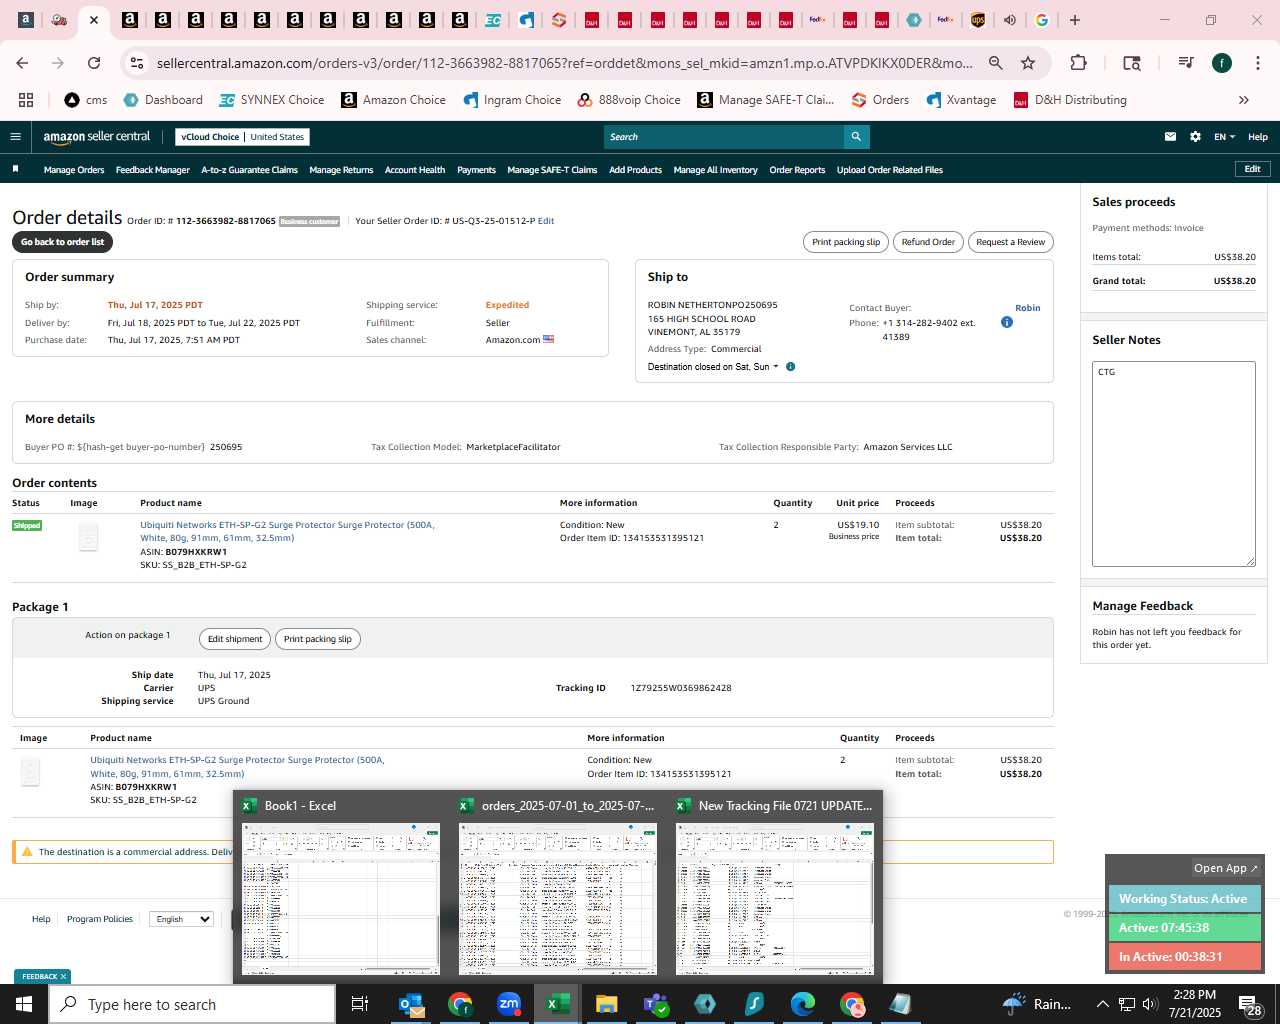Open the settings gear icon
Viewport: 1280px width, 1024px height.
point(1195,137)
